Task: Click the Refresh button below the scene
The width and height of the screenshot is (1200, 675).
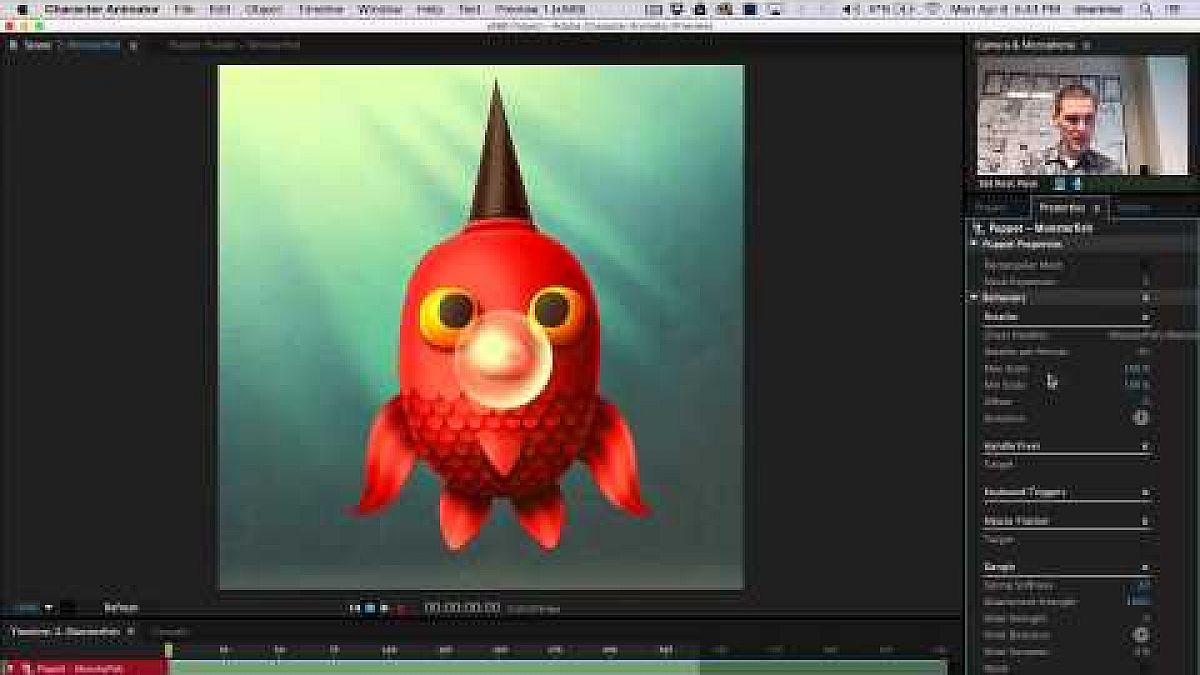Action: click(x=121, y=607)
